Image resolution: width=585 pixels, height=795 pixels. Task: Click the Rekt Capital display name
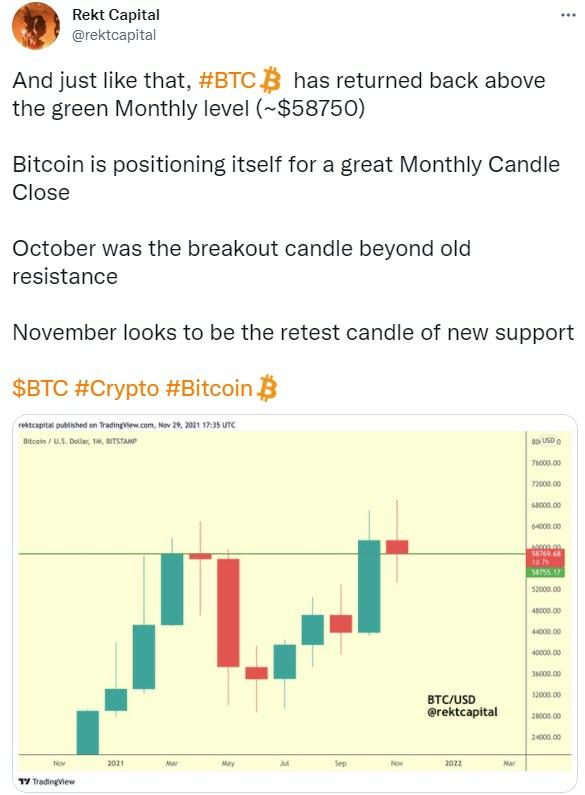(x=116, y=15)
